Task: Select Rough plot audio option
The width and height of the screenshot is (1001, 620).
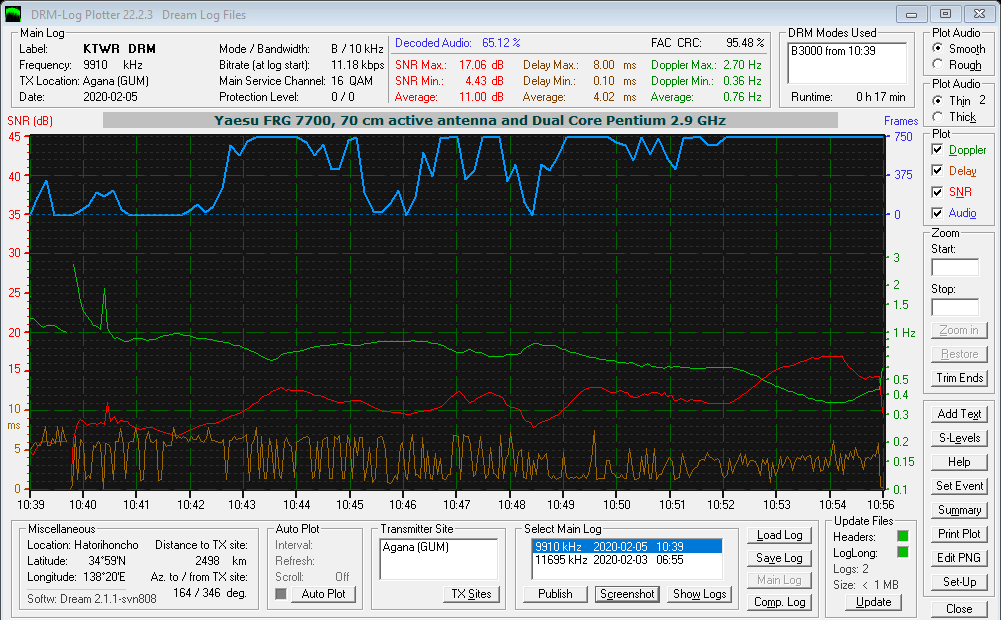Action: [x=937, y=64]
